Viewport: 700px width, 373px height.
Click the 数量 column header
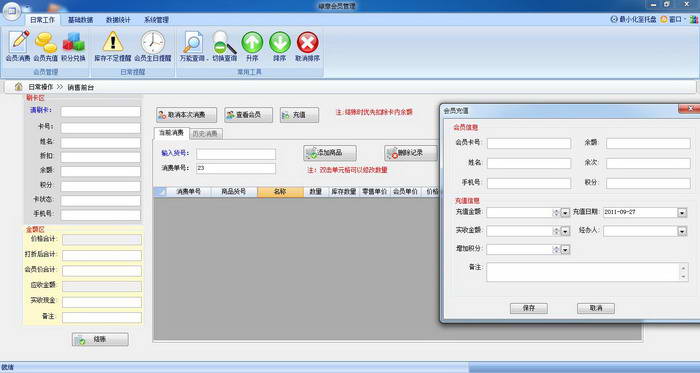coord(316,192)
